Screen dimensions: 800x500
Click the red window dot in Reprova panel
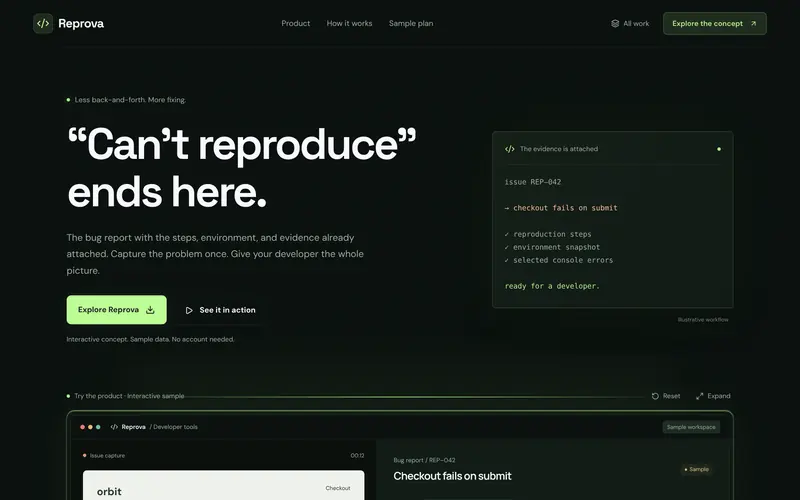pyautogui.click(x=82, y=427)
